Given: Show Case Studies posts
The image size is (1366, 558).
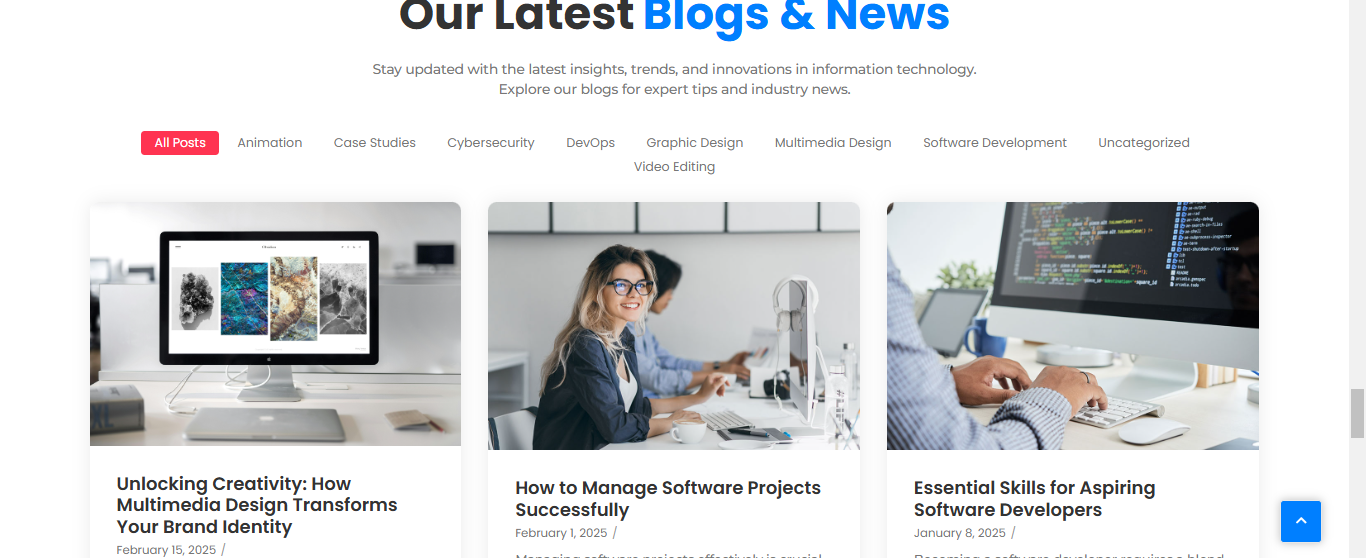Looking at the screenshot, I should click(x=375, y=143).
